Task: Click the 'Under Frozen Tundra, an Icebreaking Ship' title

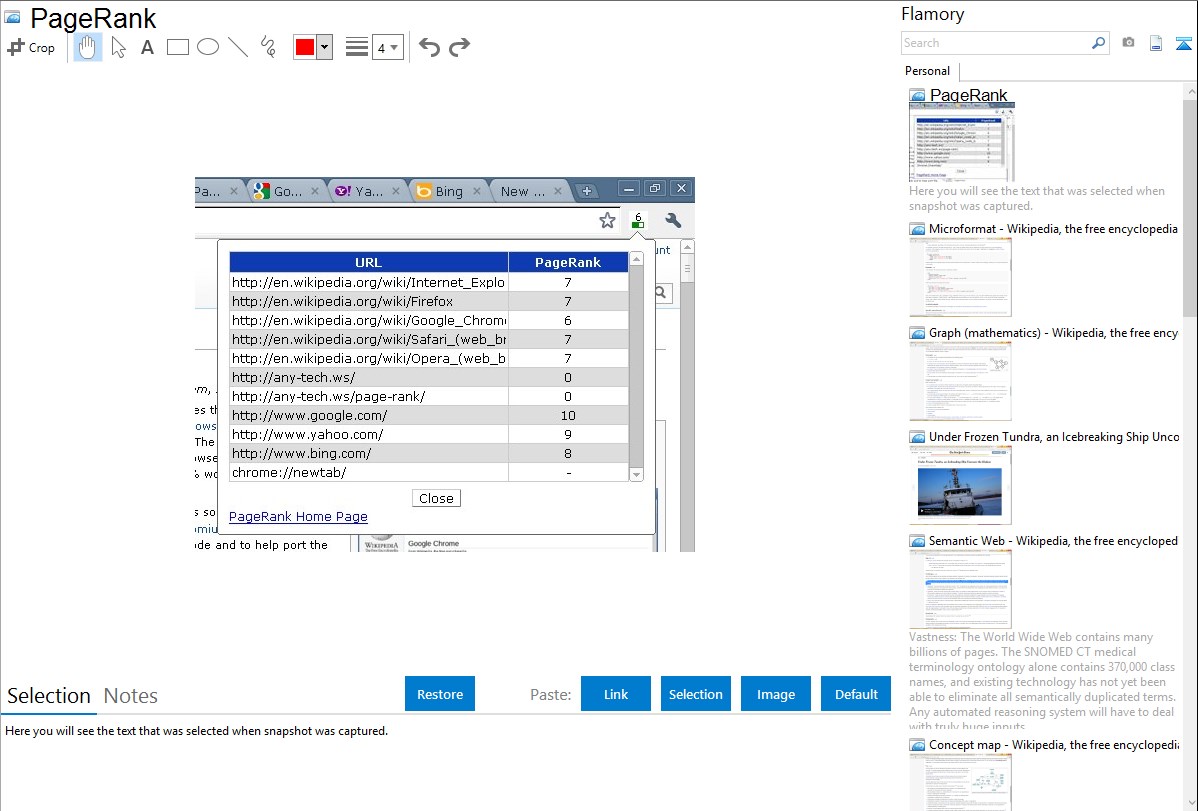Action: (x=1054, y=436)
